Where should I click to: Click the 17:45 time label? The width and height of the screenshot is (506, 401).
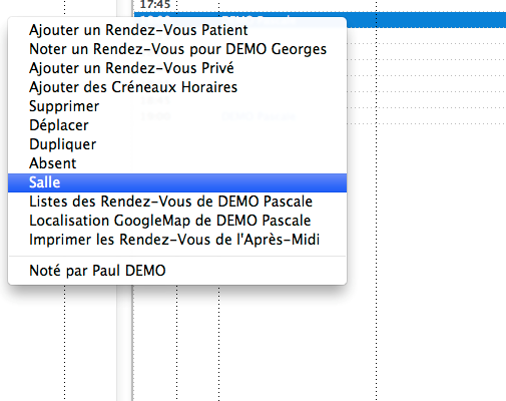(x=155, y=5)
